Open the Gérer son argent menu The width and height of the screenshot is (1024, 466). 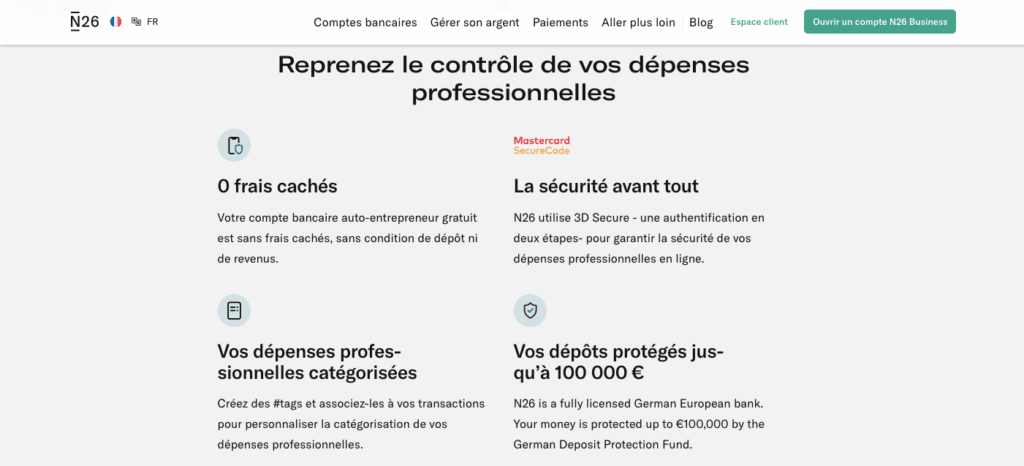475,22
